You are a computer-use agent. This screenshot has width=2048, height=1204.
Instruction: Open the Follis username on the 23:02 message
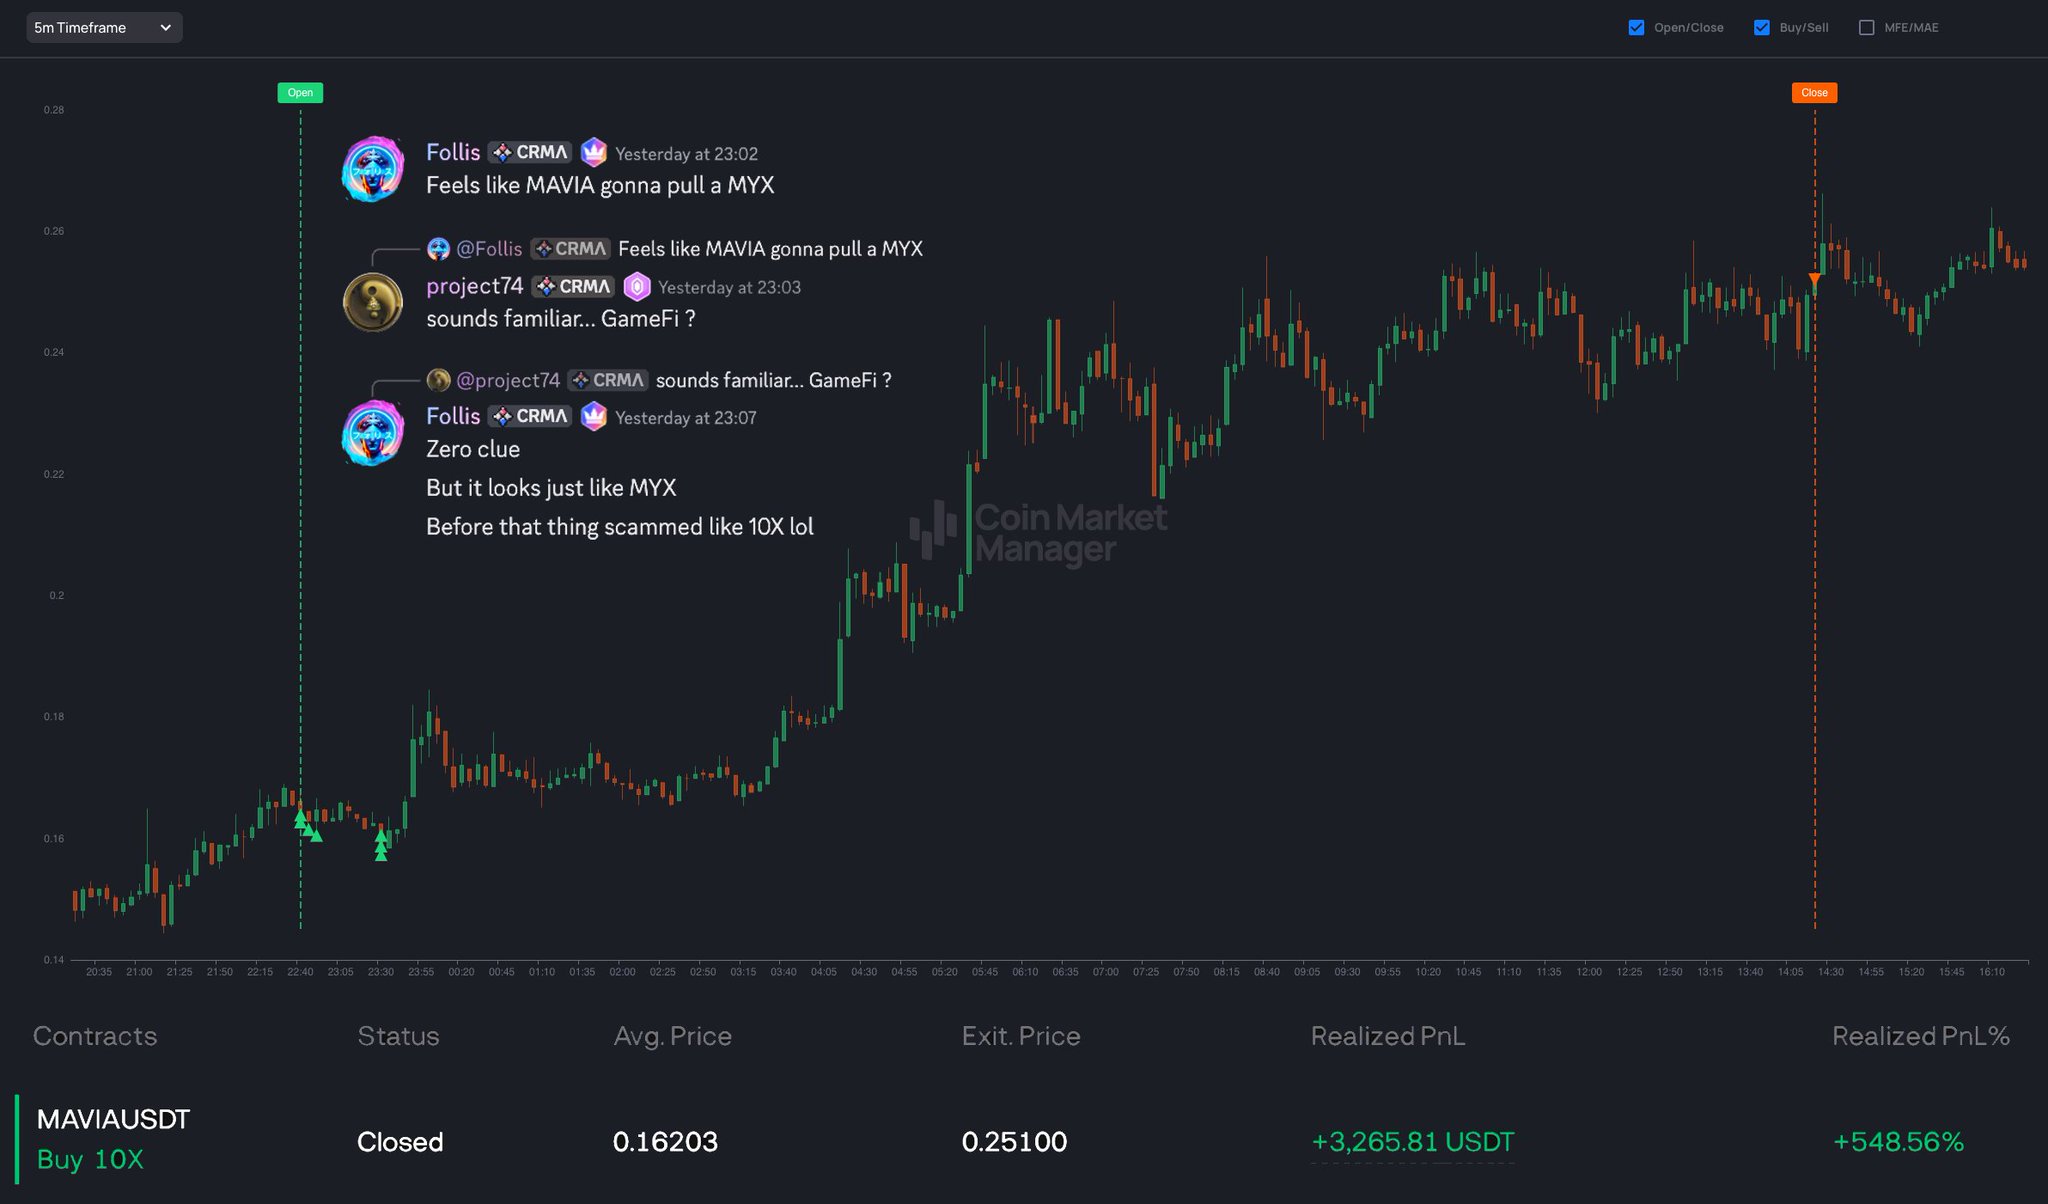[x=453, y=152]
